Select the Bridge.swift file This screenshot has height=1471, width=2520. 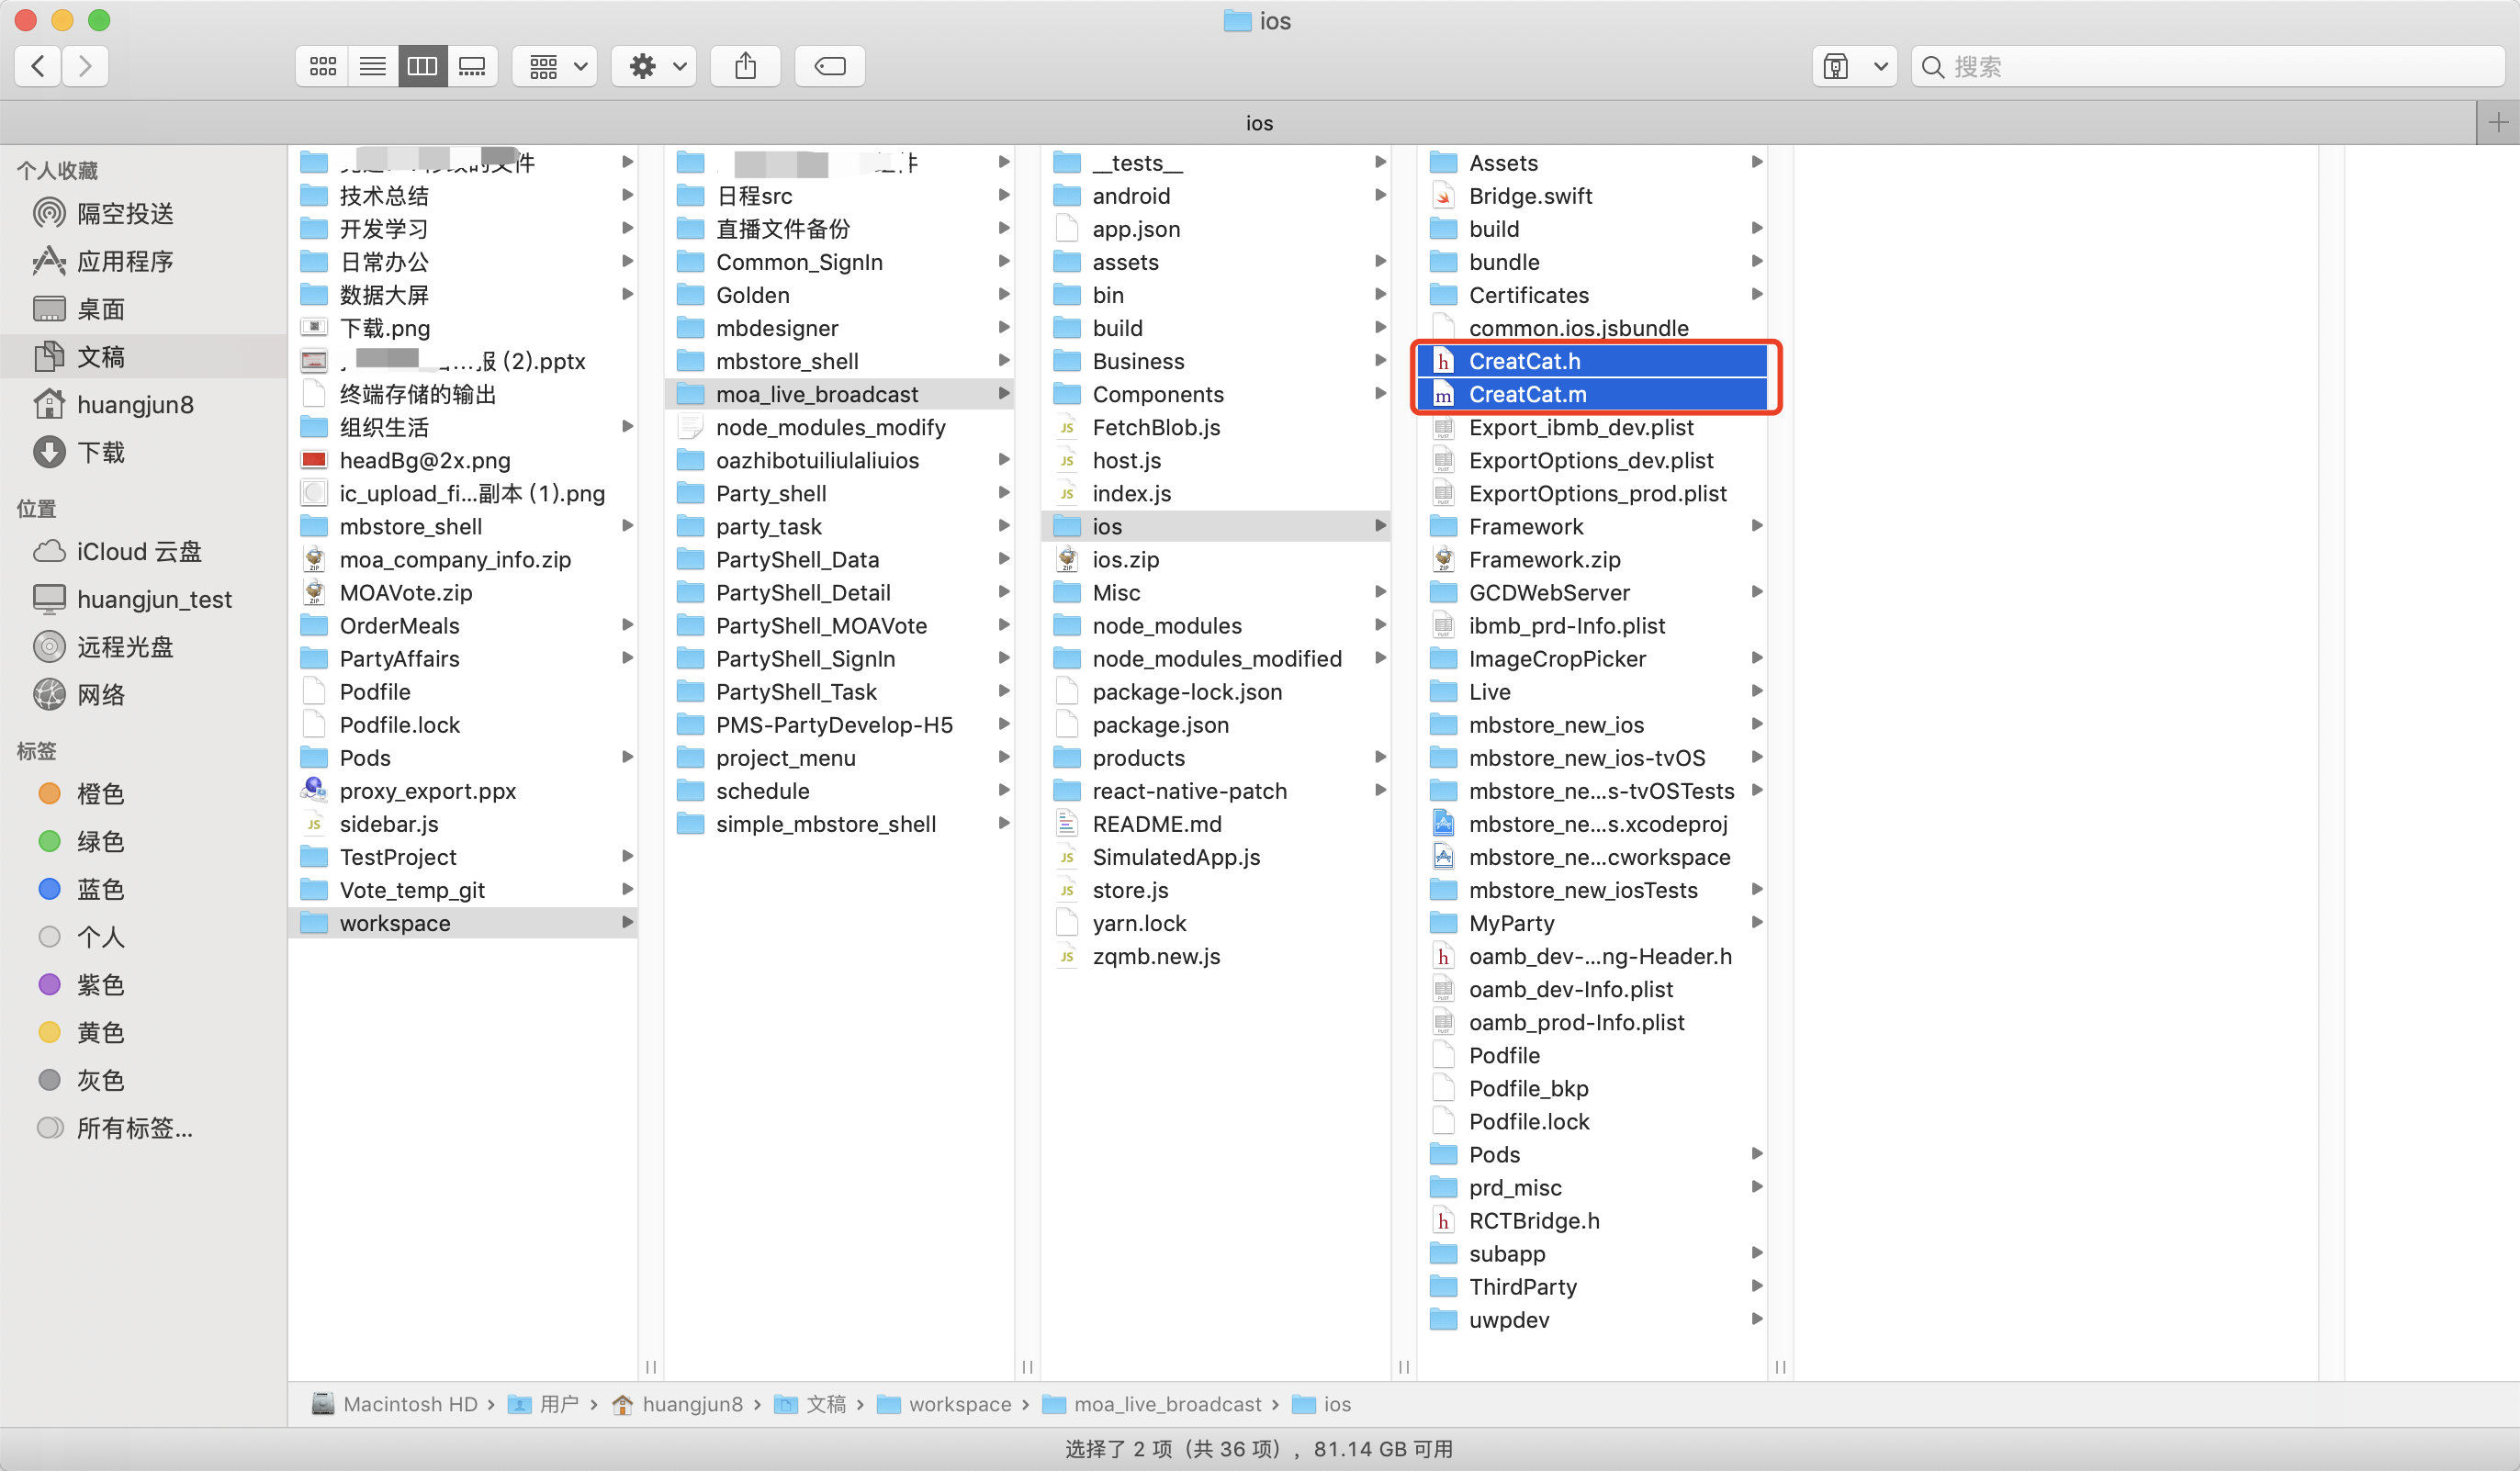pos(1529,196)
